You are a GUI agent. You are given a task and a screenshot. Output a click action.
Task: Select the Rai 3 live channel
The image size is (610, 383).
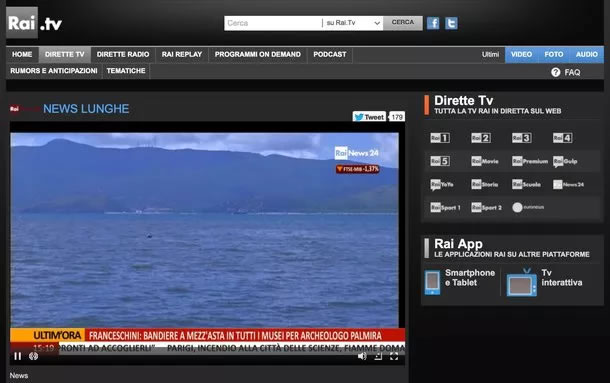[522, 138]
